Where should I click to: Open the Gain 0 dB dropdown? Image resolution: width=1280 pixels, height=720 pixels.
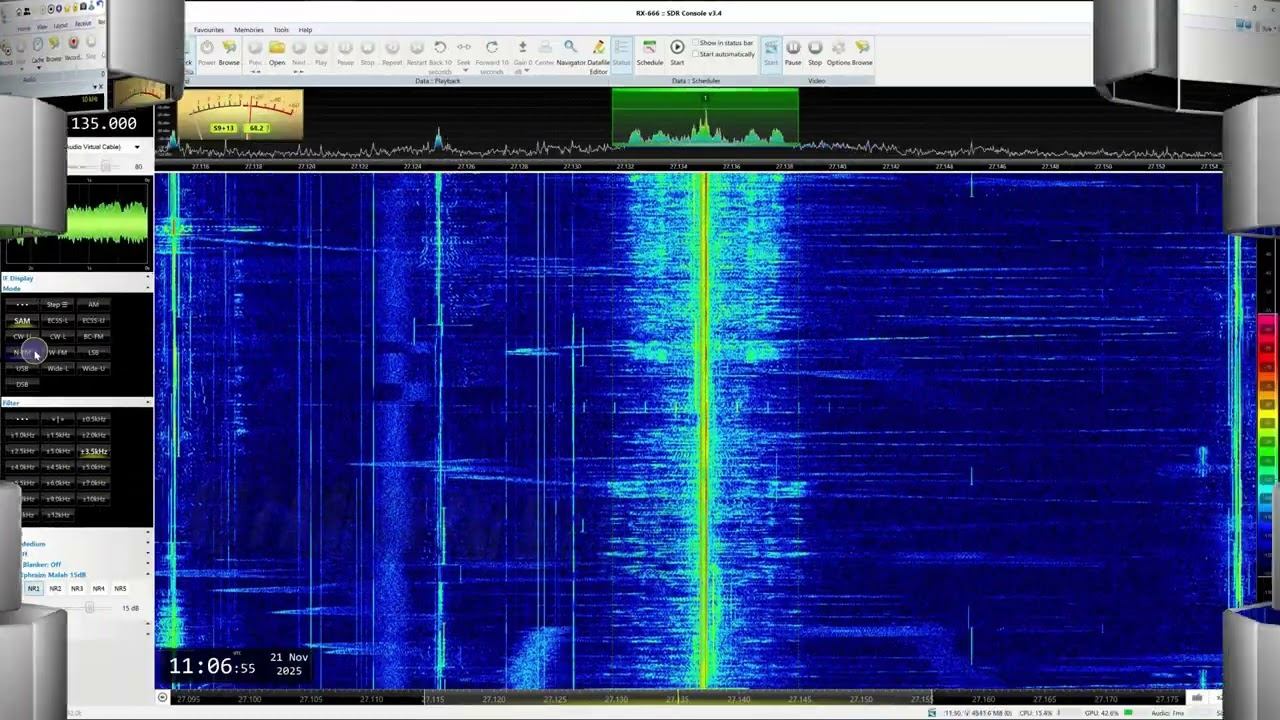pos(522,56)
